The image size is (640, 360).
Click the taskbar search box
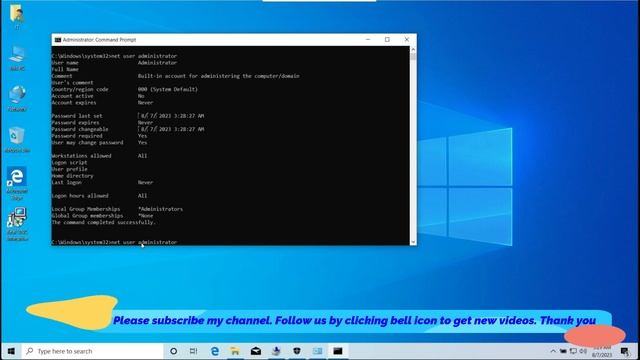click(93, 351)
